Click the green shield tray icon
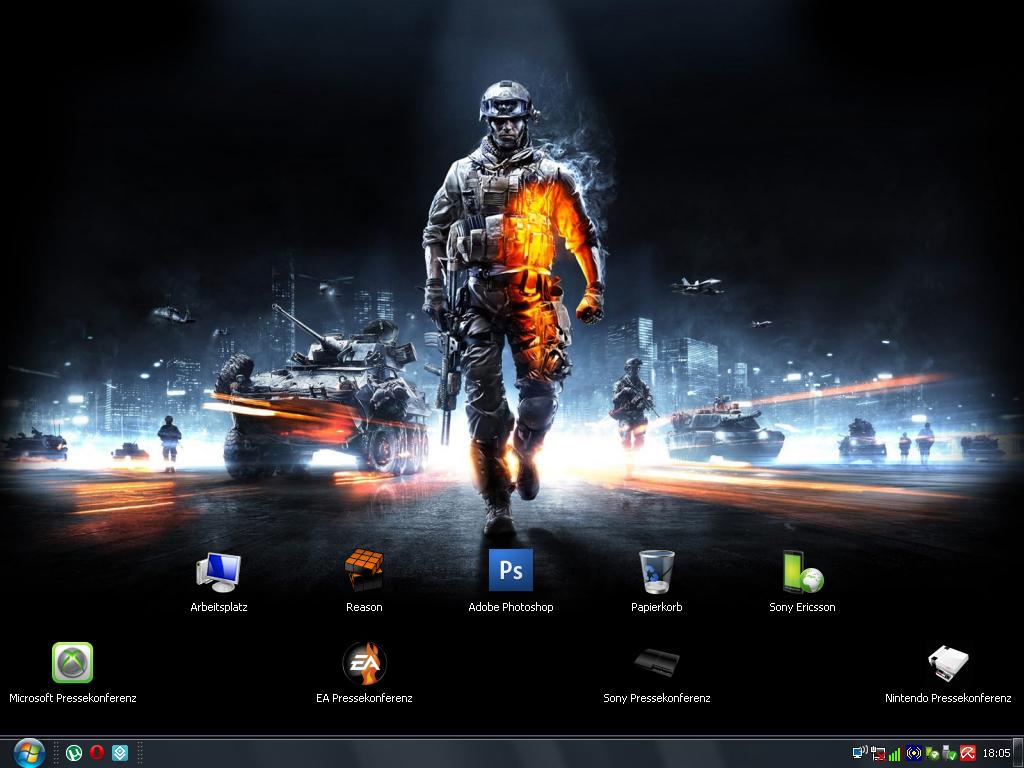 [931, 754]
